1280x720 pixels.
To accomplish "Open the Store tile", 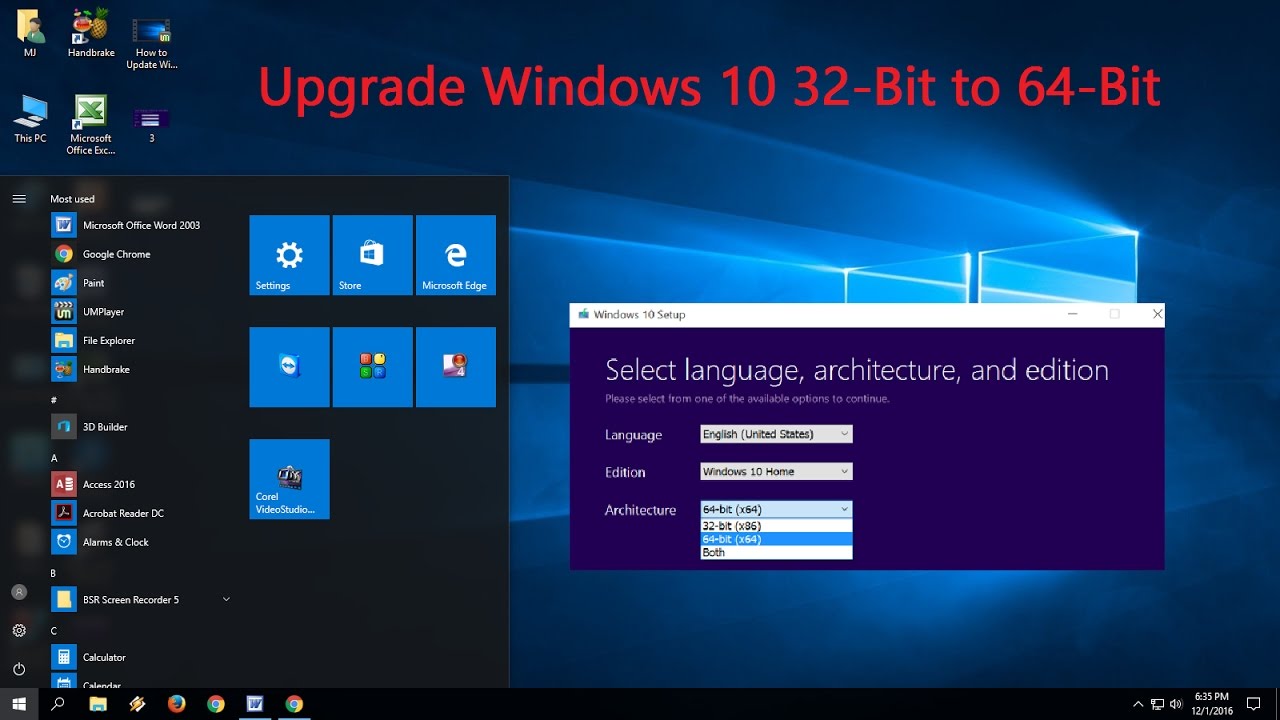I will (x=372, y=255).
